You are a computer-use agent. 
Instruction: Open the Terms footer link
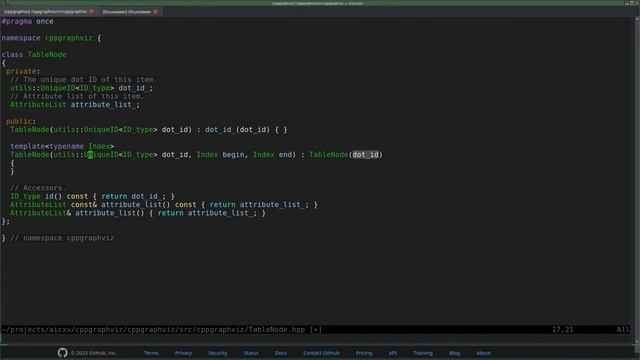(151, 353)
